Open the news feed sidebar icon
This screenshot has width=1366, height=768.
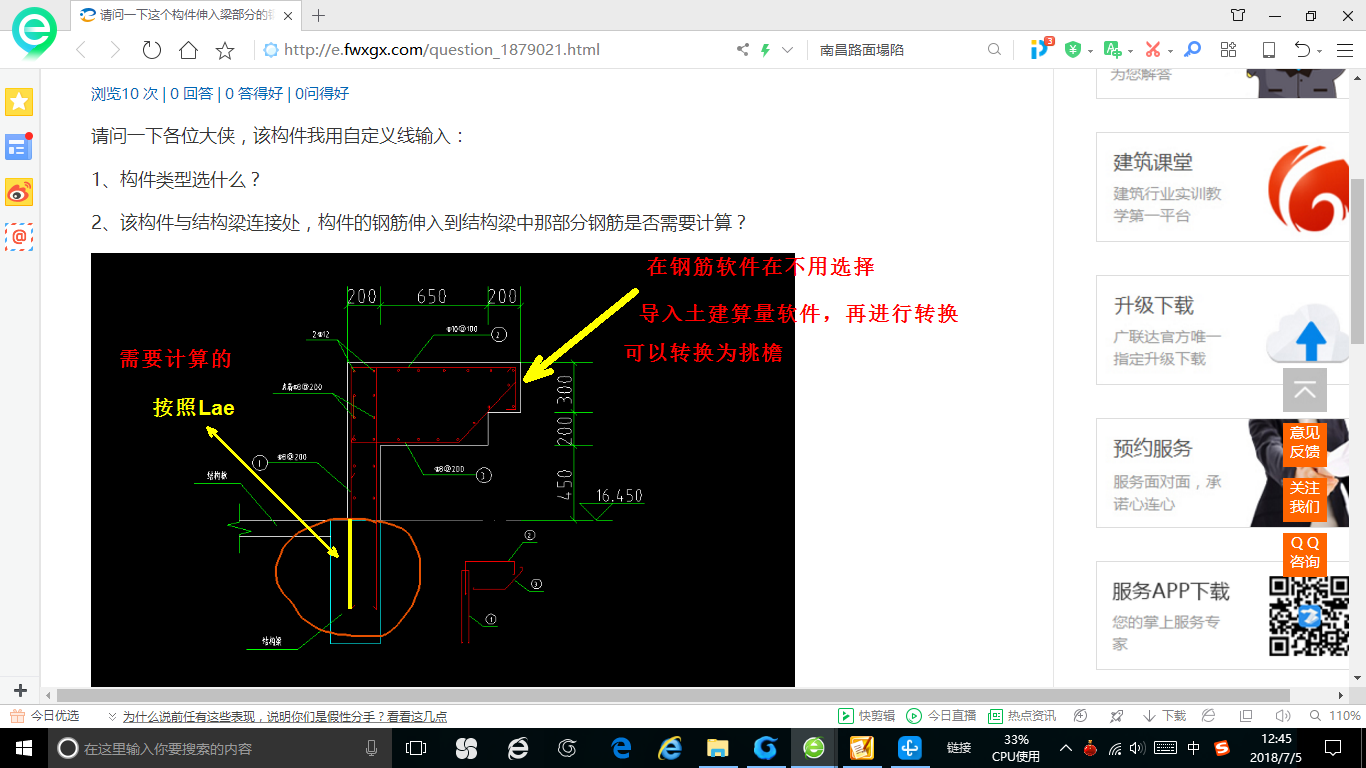19,147
